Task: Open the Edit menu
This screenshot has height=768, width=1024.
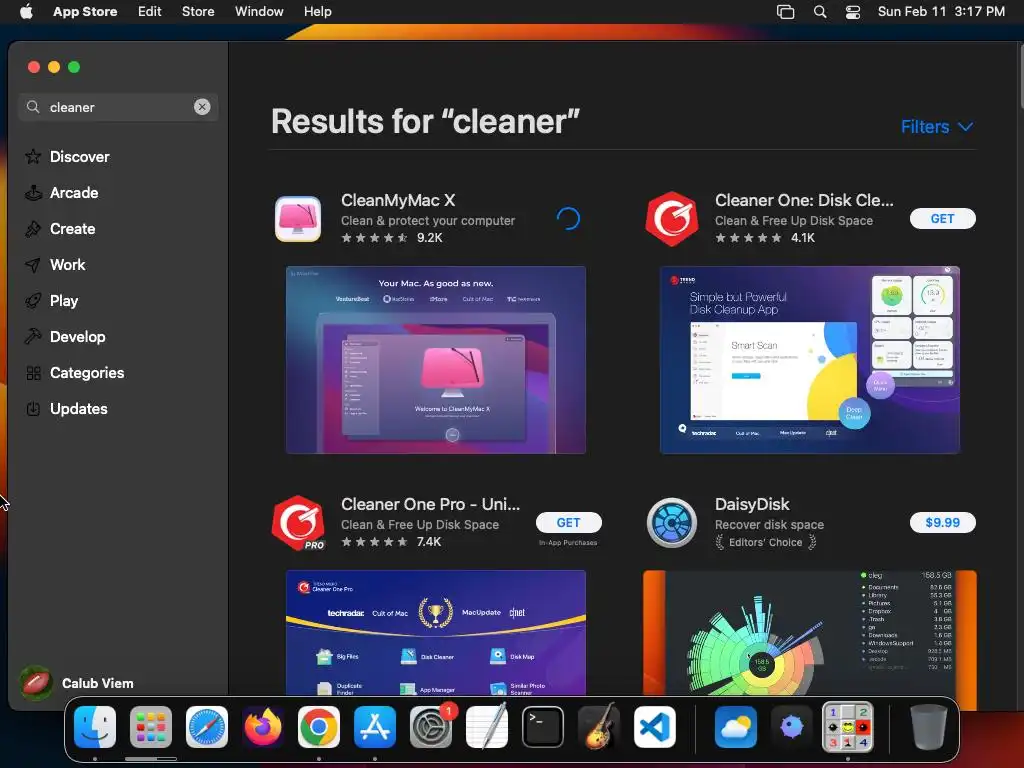Action: point(150,12)
